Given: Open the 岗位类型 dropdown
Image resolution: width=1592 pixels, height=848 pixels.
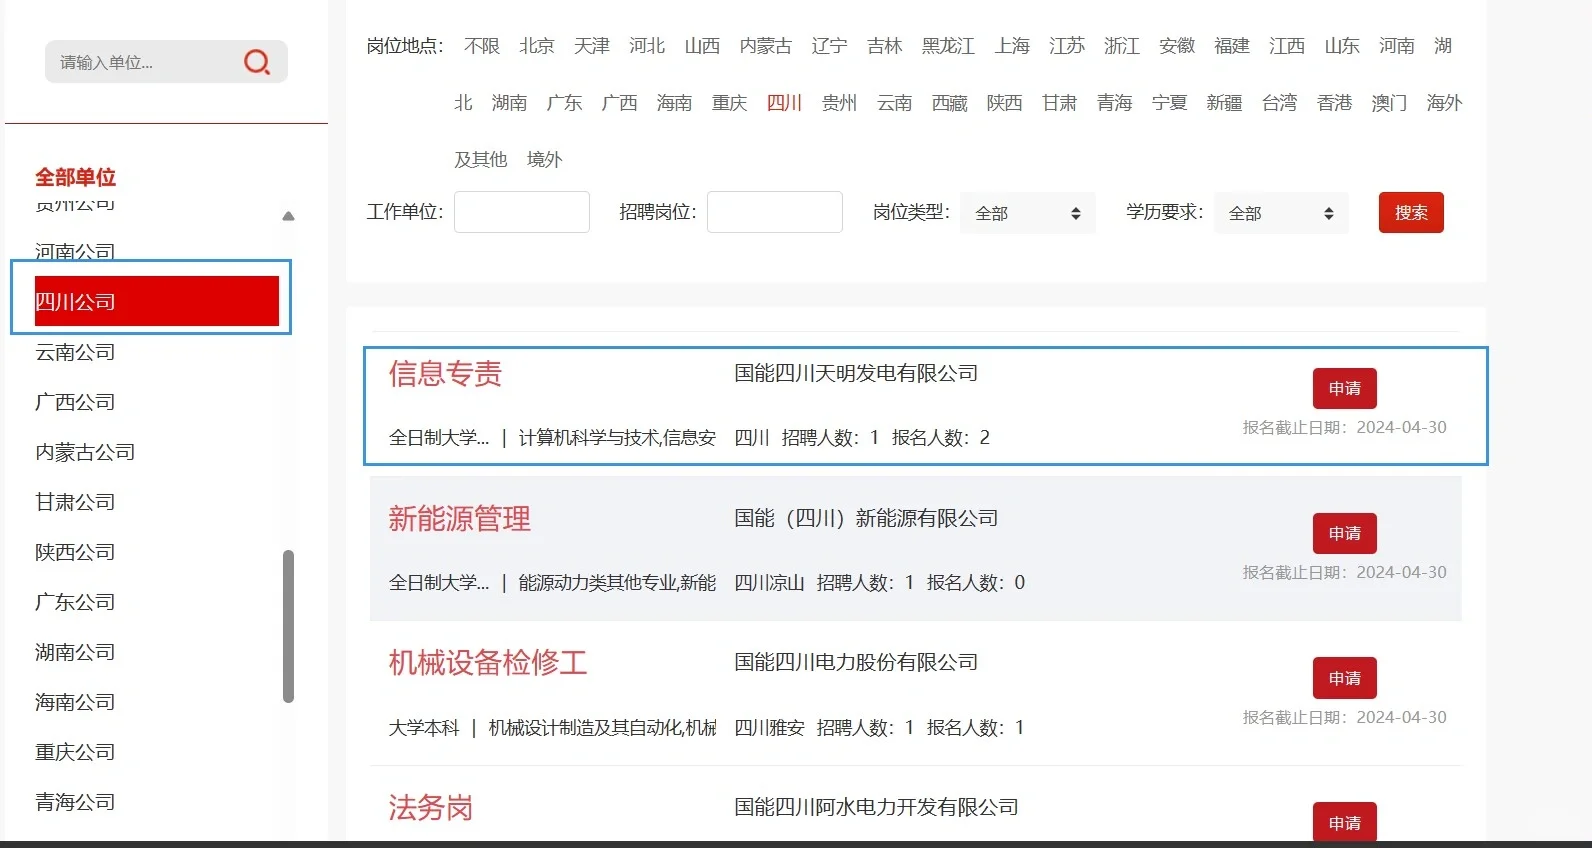Looking at the screenshot, I should pyautogui.click(x=1028, y=213).
